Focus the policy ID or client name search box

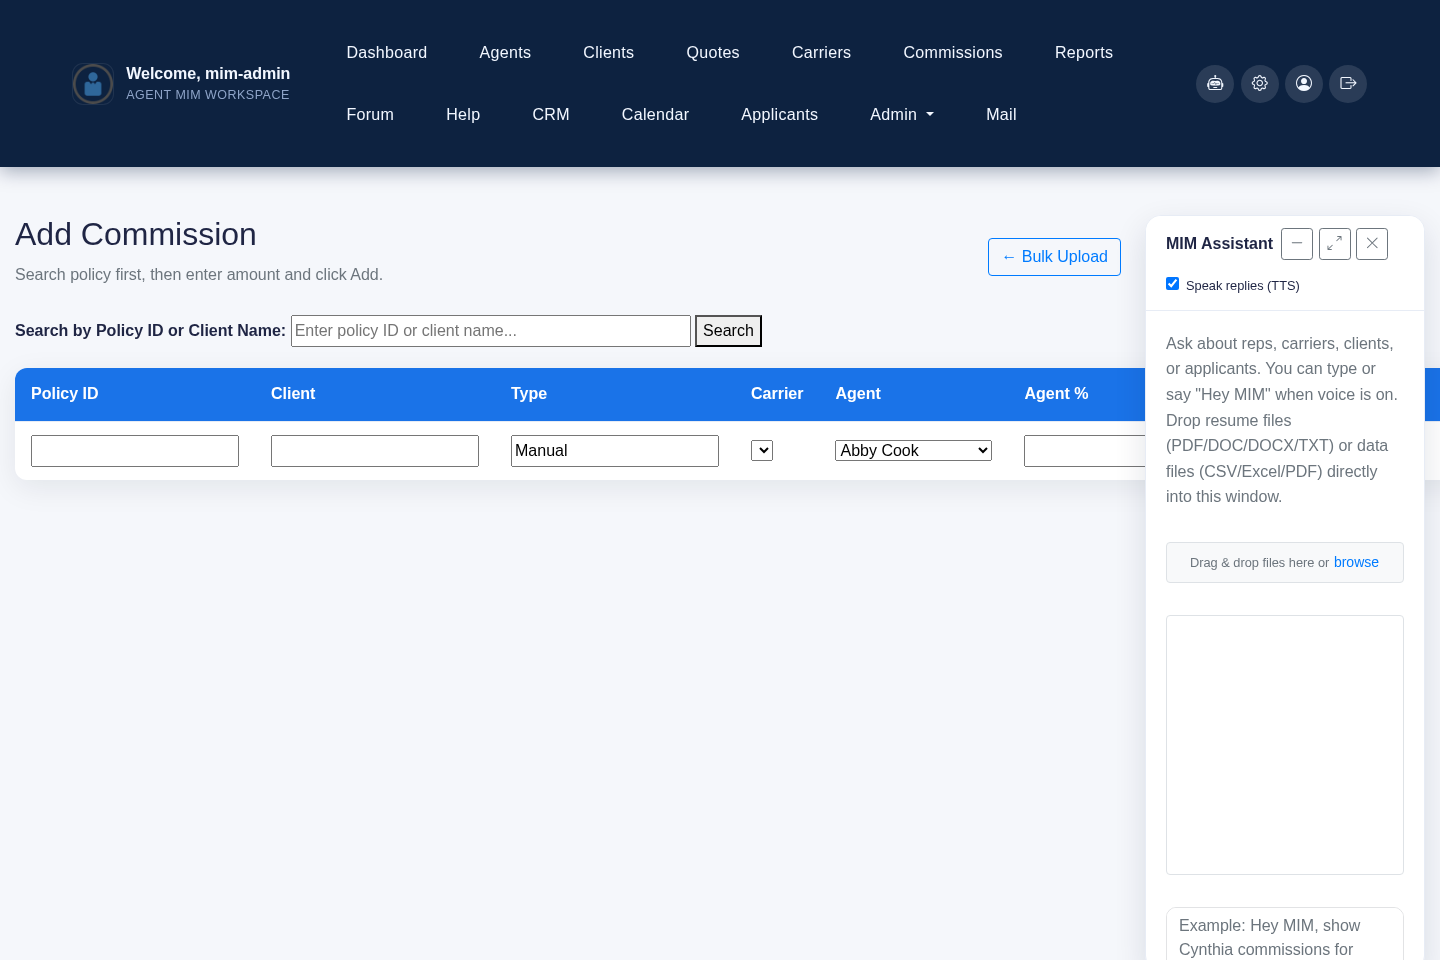coord(491,331)
